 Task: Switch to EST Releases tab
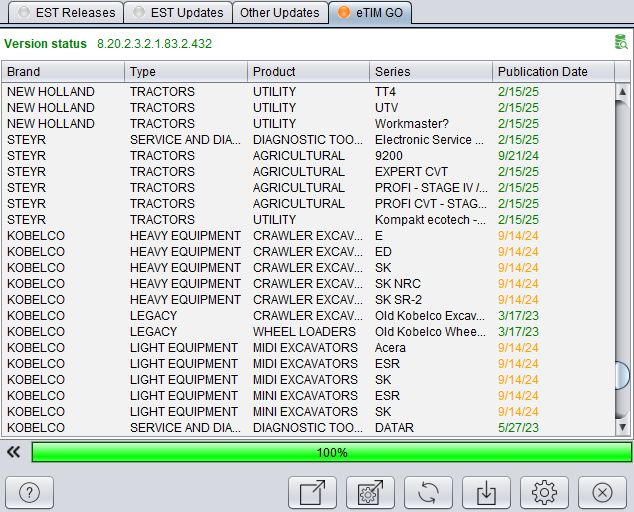(x=66, y=13)
